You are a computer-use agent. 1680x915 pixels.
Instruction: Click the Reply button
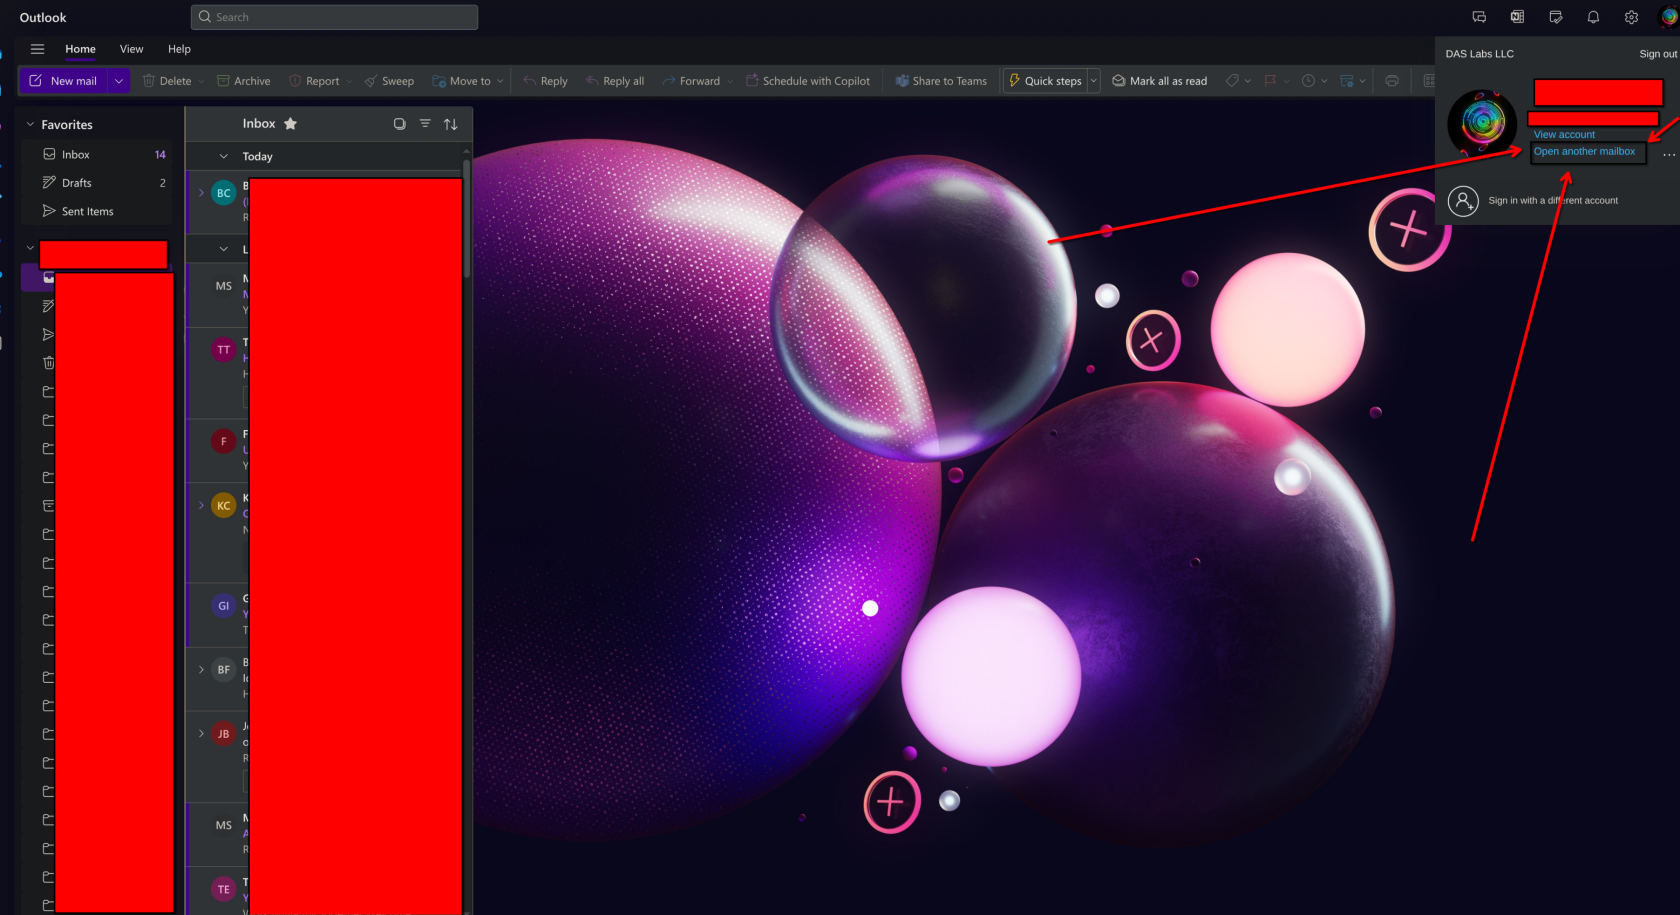point(545,81)
